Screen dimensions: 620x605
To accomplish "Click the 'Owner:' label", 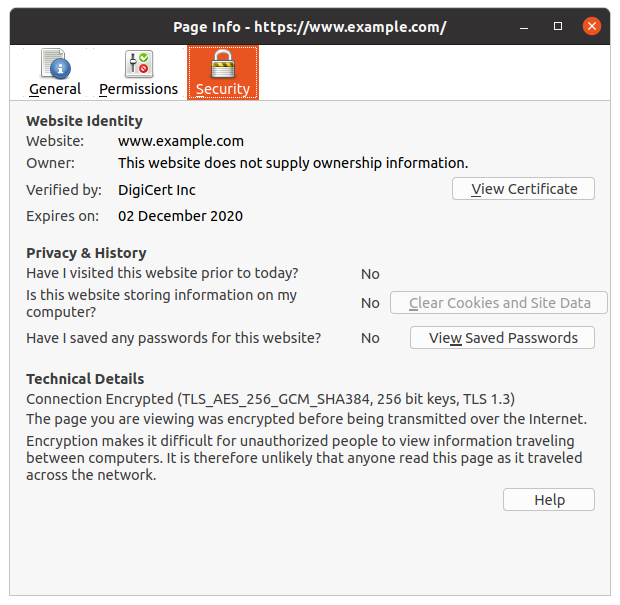I will [x=50, y=163].
